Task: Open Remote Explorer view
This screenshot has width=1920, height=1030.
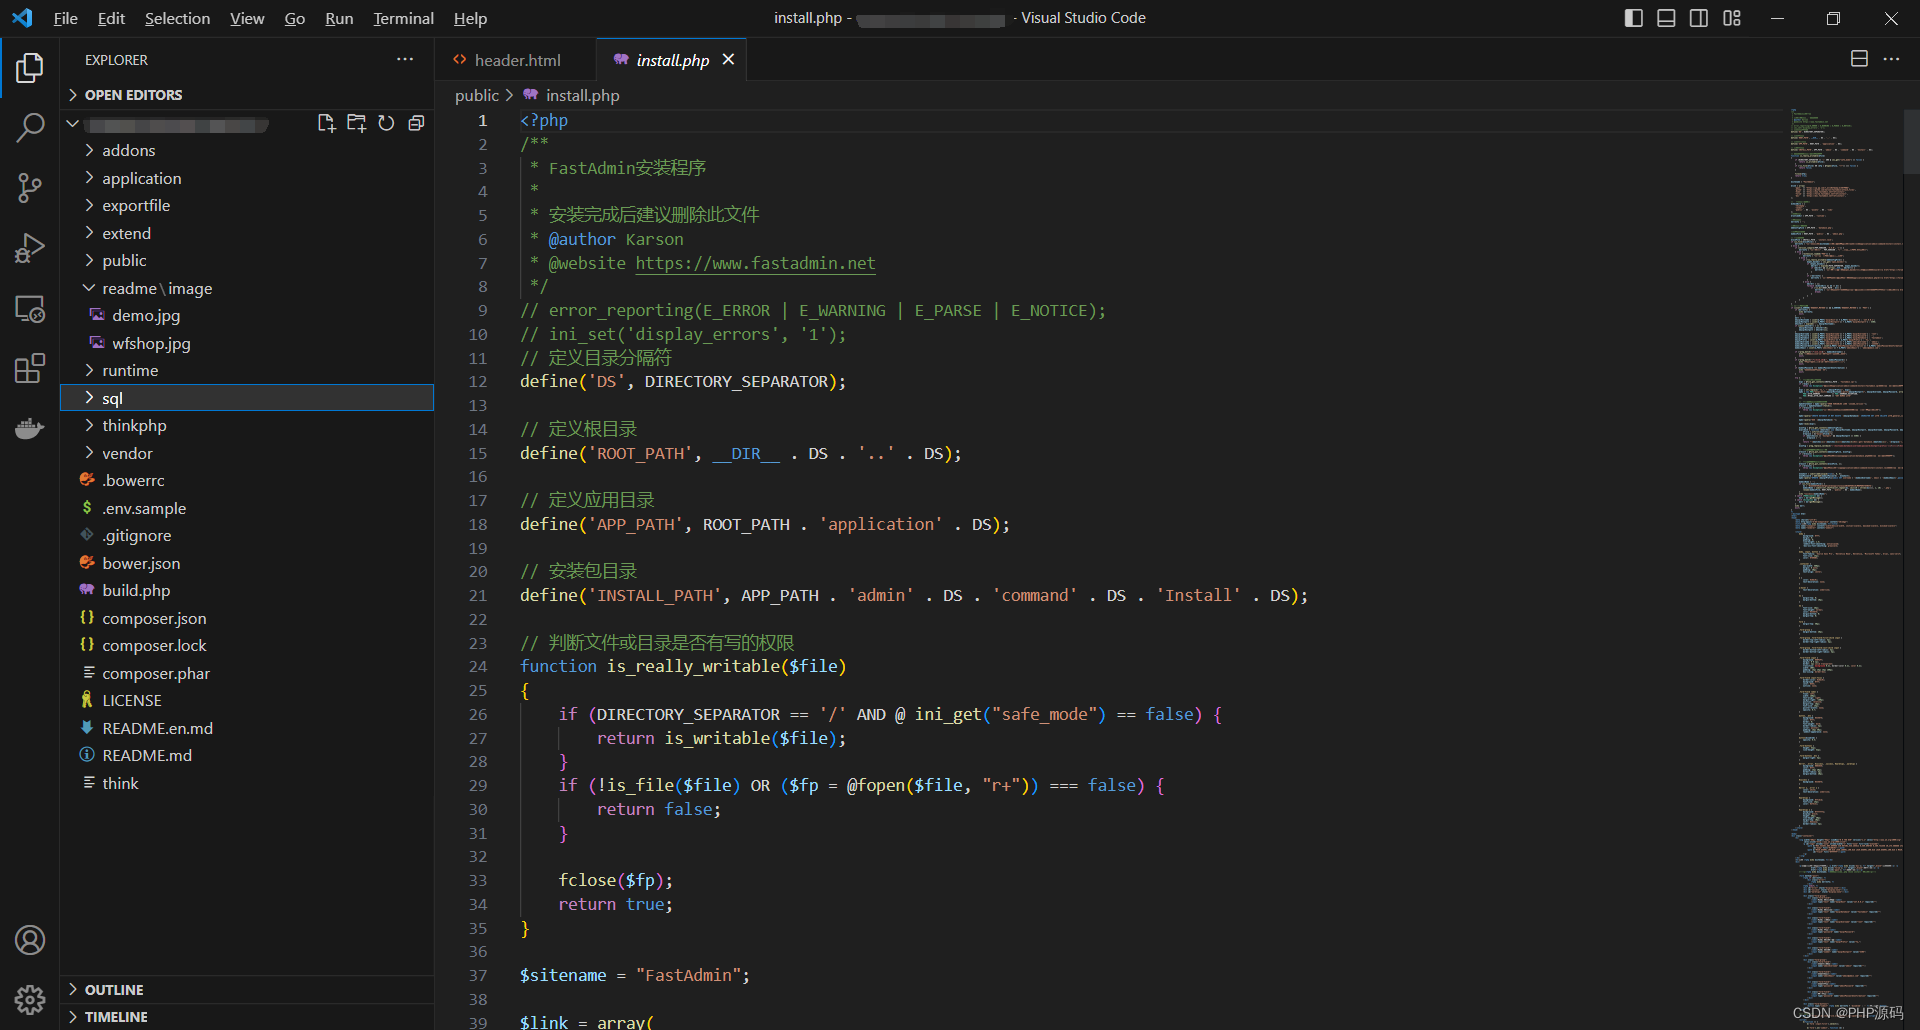Action: point(30,309)
